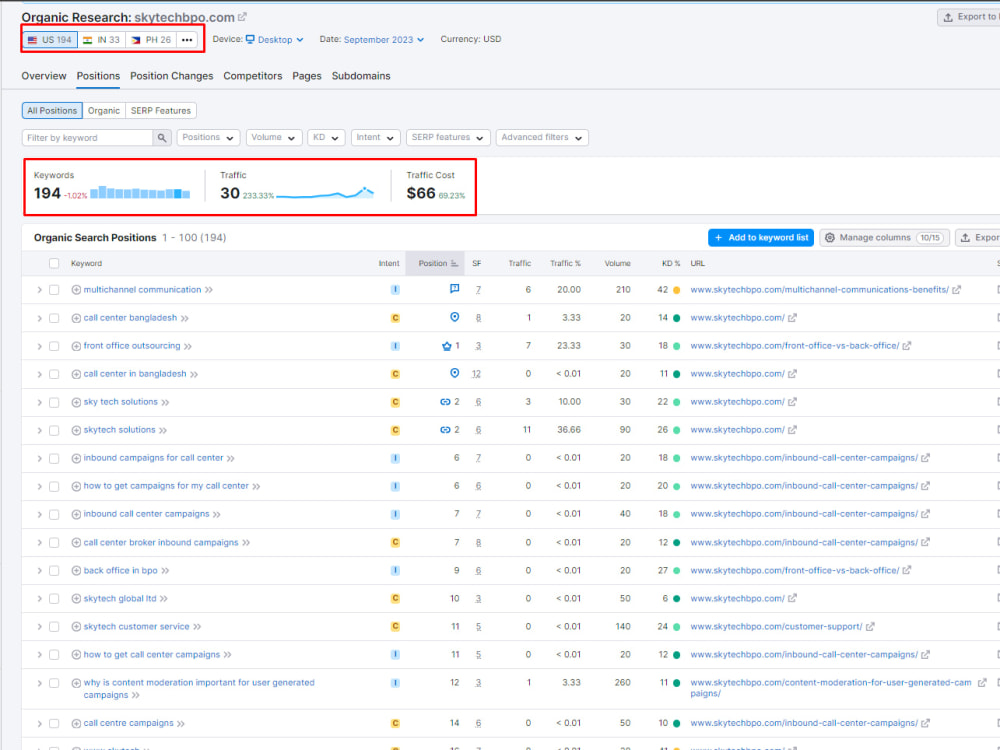Screen dimensions: 1000x750
Task: Click the Position column sort icon
Action: 454,263
